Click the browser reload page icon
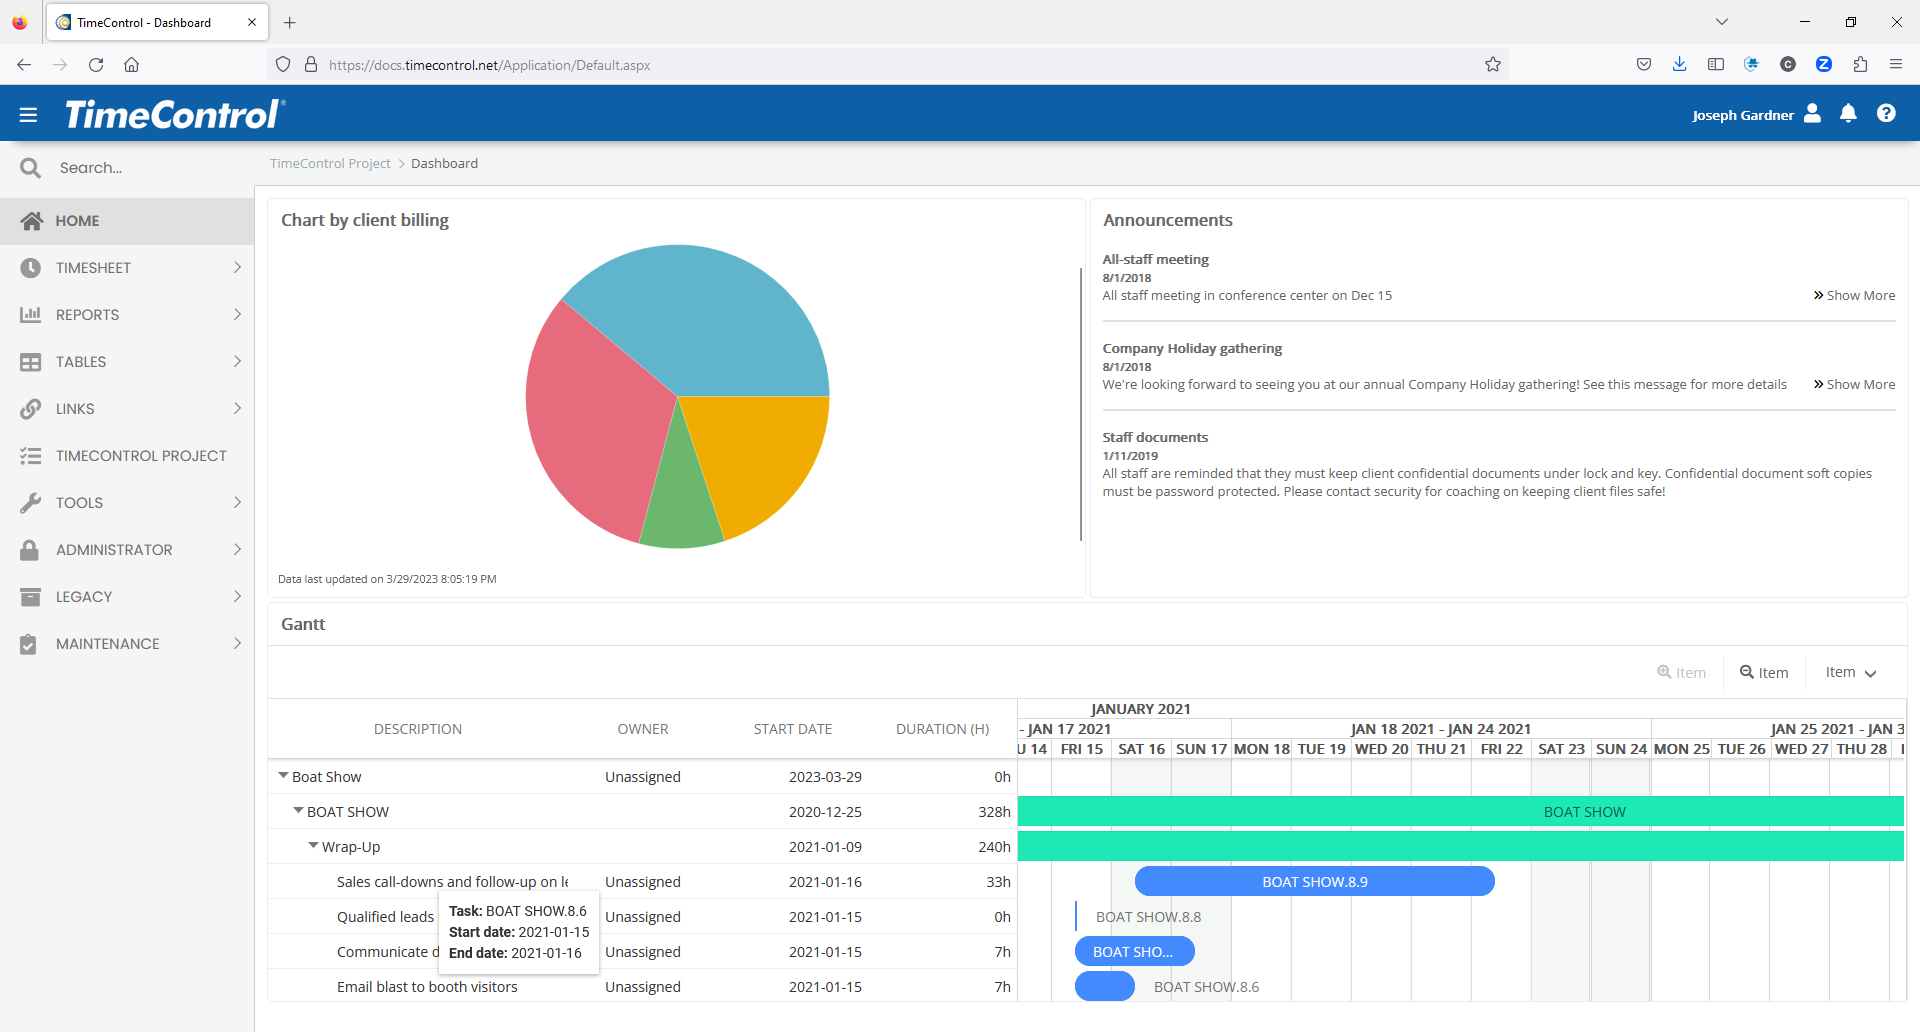The width and height of the screenshot is (1920, 1032). 96,65
